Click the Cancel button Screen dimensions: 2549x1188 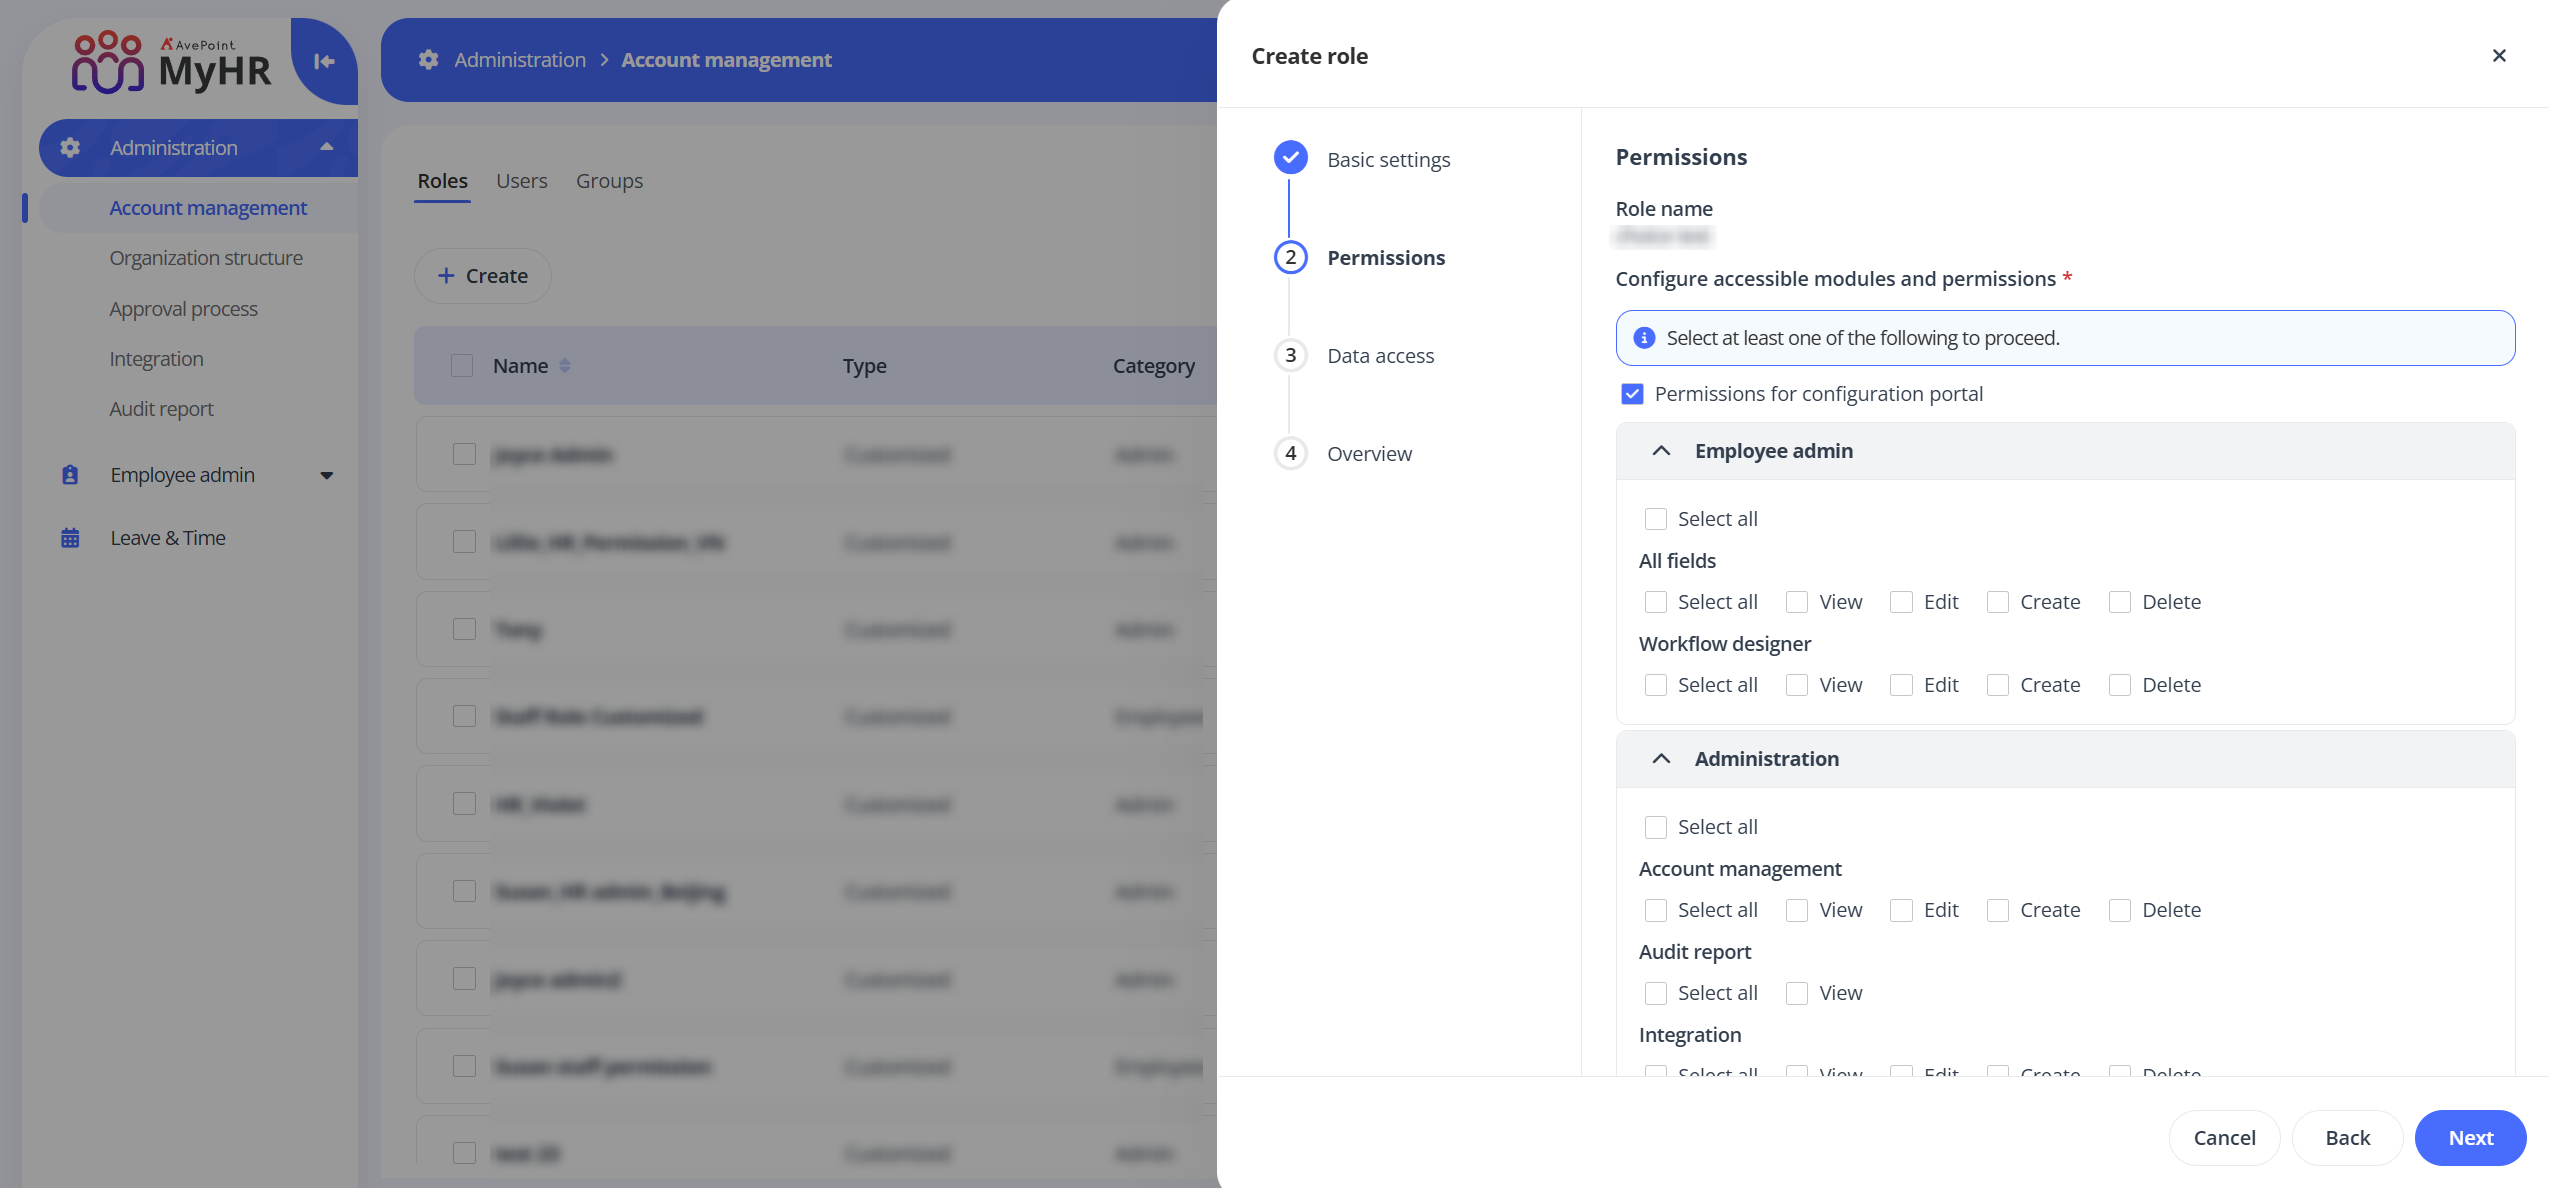point(2224,1138)
